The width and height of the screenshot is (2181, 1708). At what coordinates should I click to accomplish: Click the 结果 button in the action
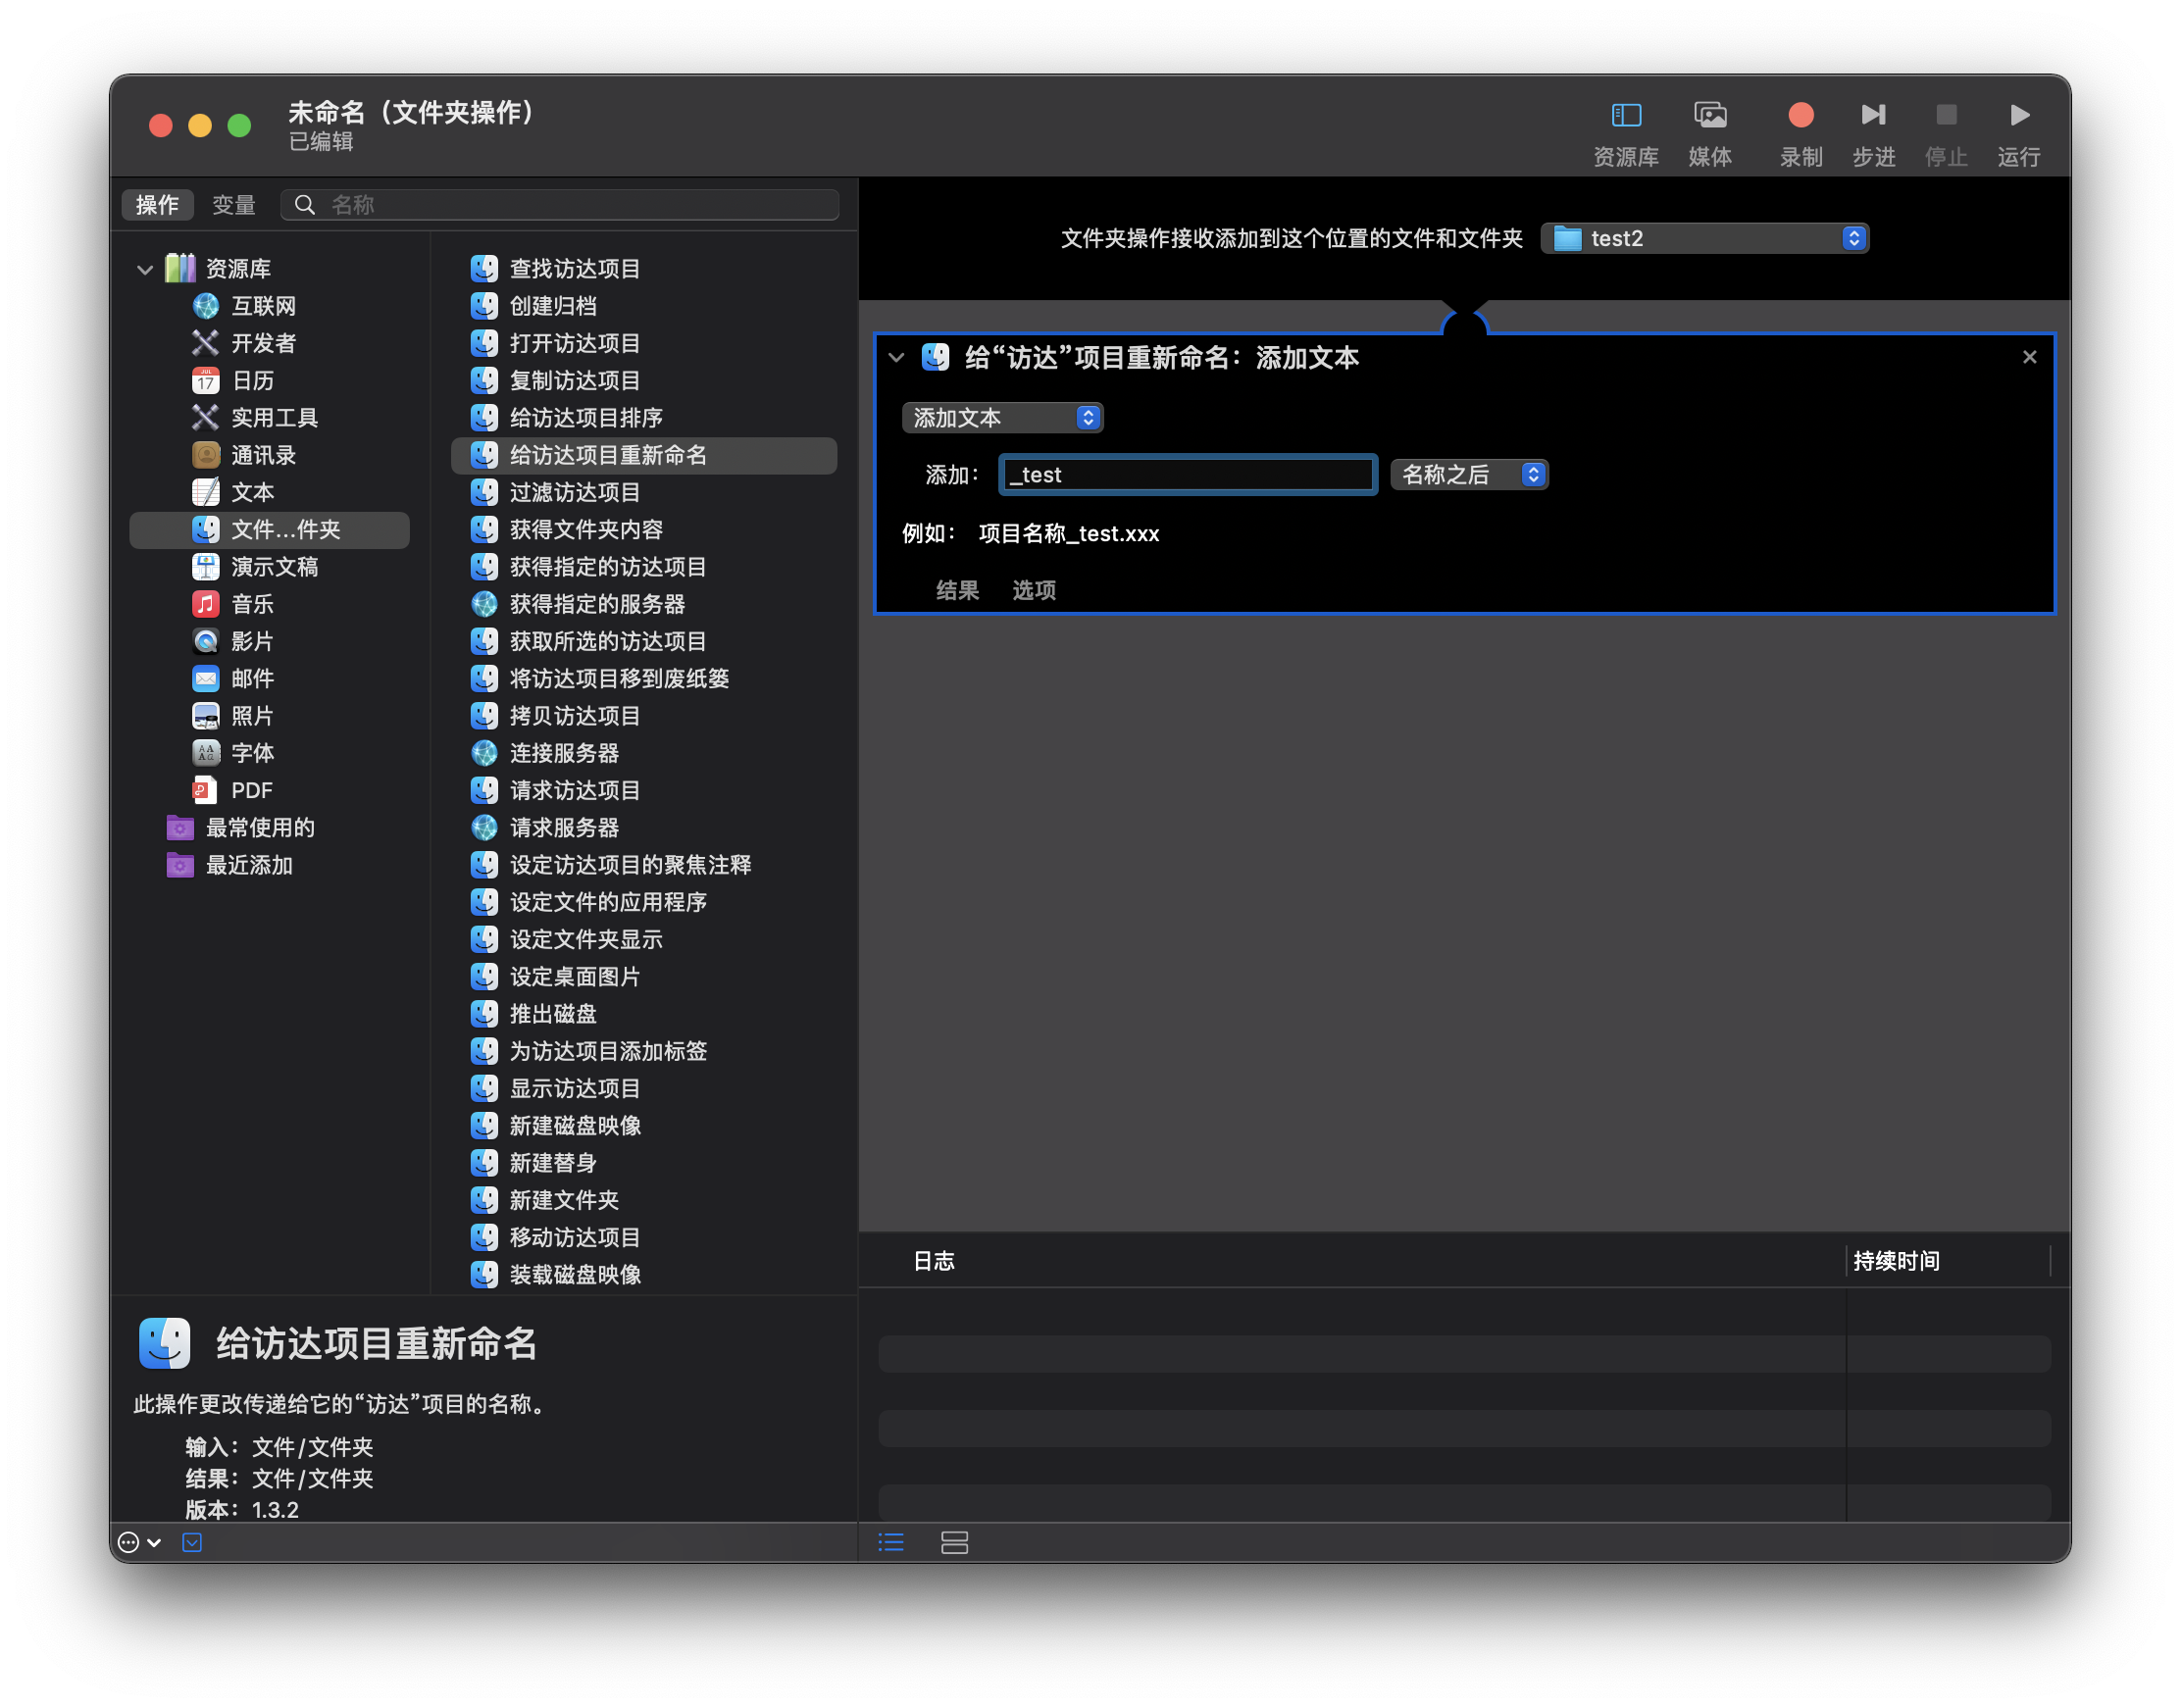pos(956,590)
